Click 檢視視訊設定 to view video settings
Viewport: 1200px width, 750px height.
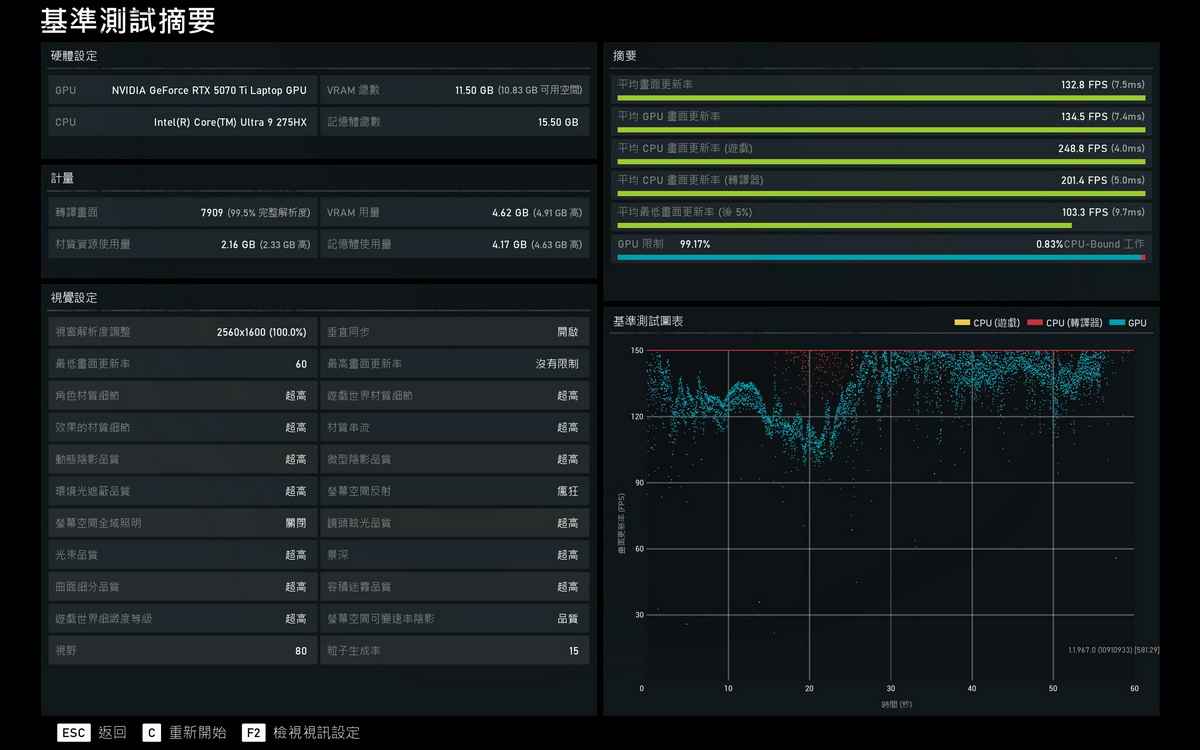pyautogui.click(x=316, y=733)
